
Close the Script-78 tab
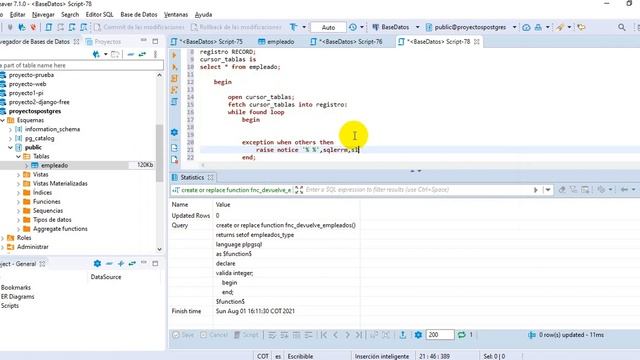tap(476, 42)
